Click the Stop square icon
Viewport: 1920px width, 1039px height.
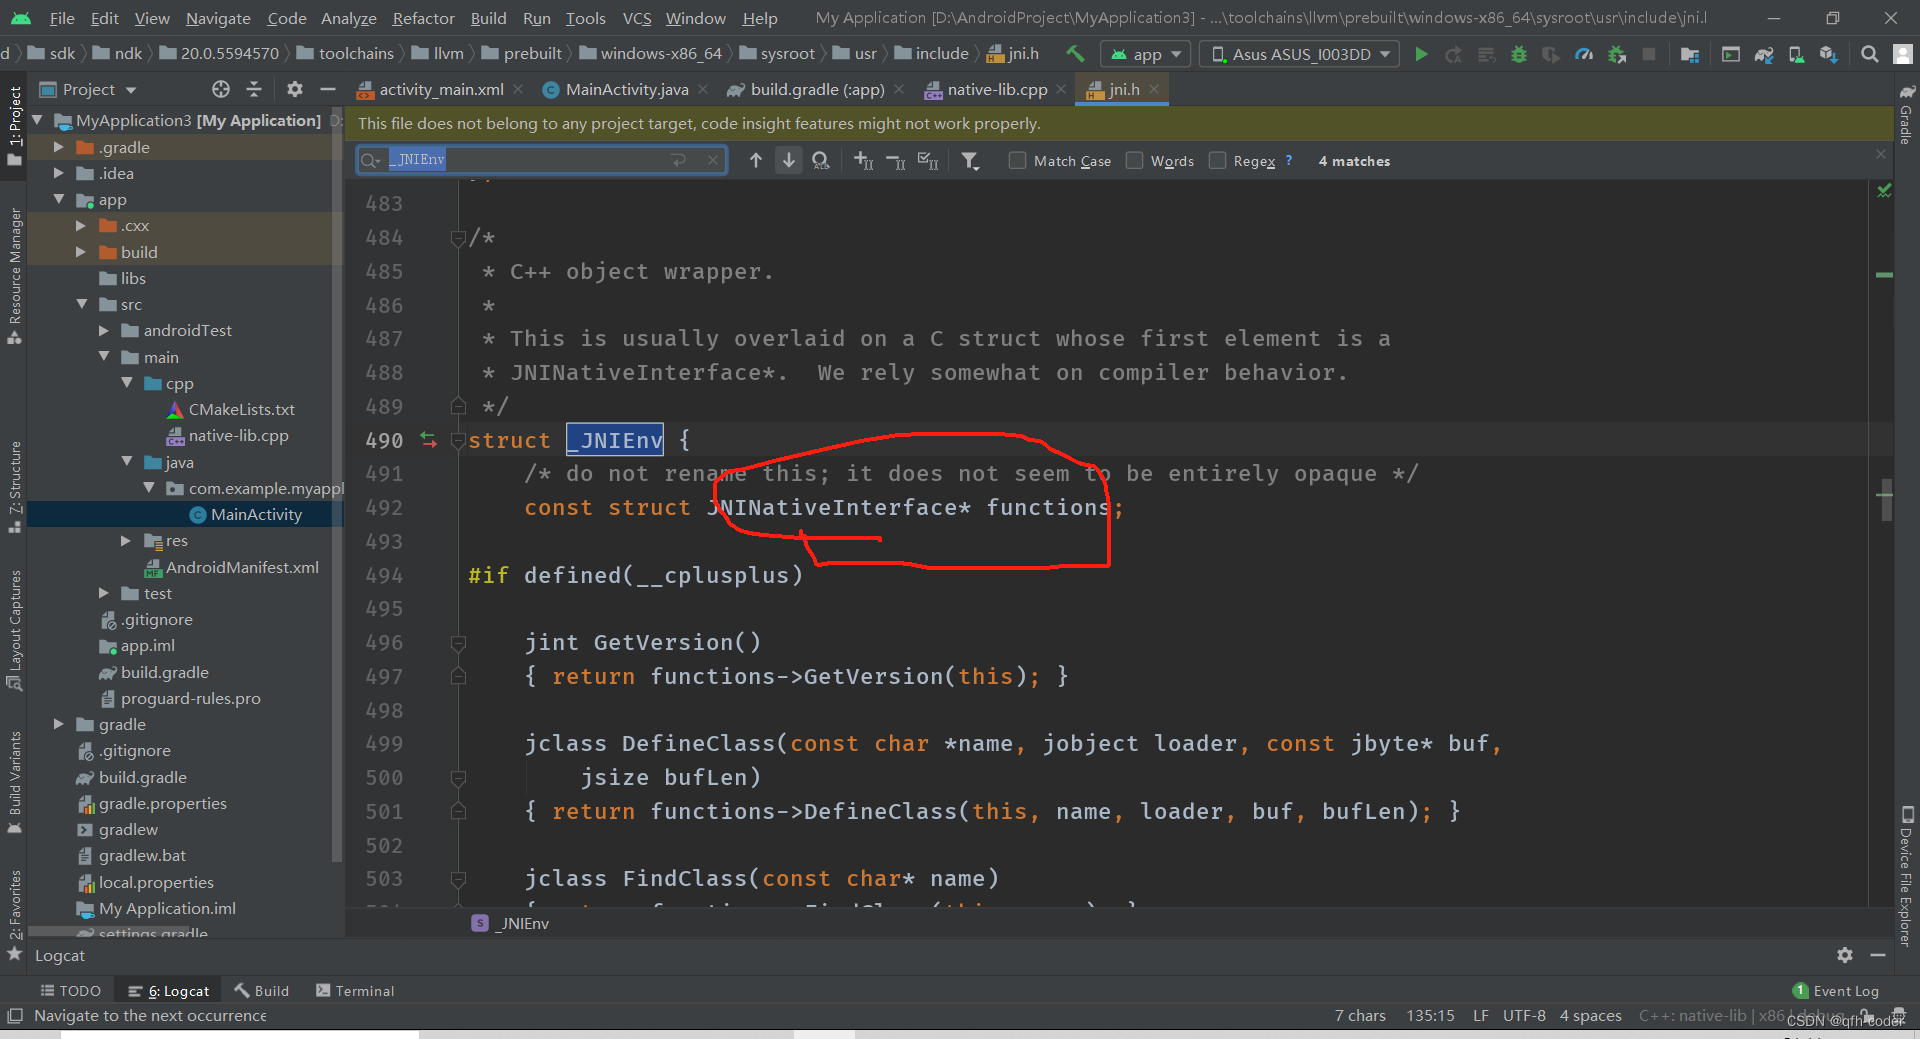click(1649, 54)
